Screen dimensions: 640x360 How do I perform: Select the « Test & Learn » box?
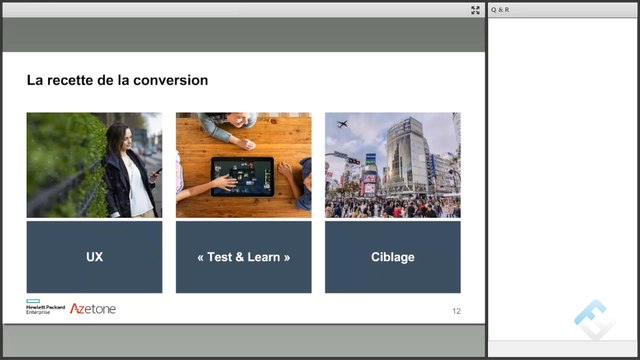244,257
